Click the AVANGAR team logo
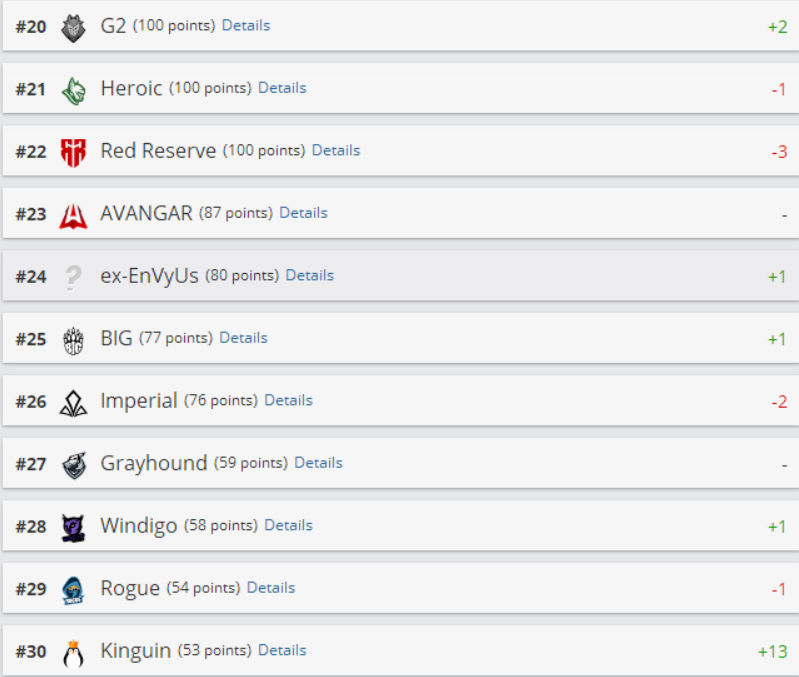The height and width of the screenshot is (677, 799). pos(73,216)
